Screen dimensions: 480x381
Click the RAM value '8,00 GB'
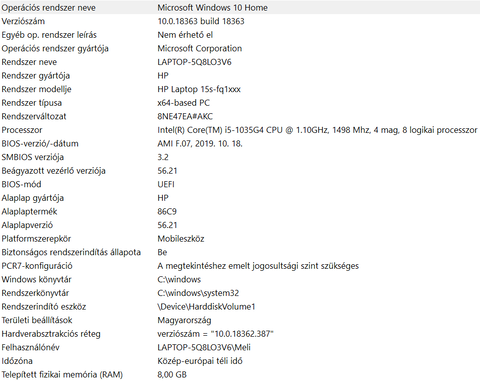tap(172, 375)
